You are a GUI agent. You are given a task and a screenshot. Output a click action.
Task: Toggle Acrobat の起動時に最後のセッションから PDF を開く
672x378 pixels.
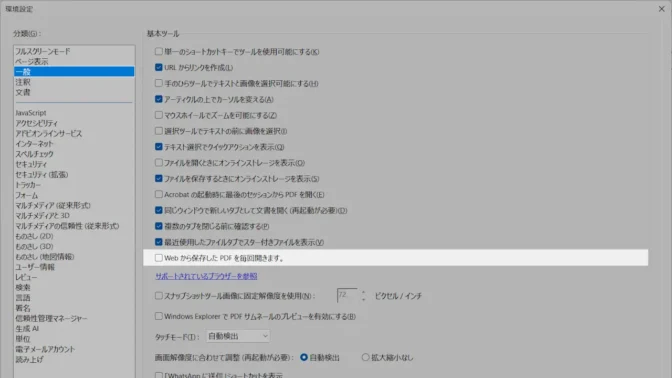pyautogui.click(x=159, y=194)
